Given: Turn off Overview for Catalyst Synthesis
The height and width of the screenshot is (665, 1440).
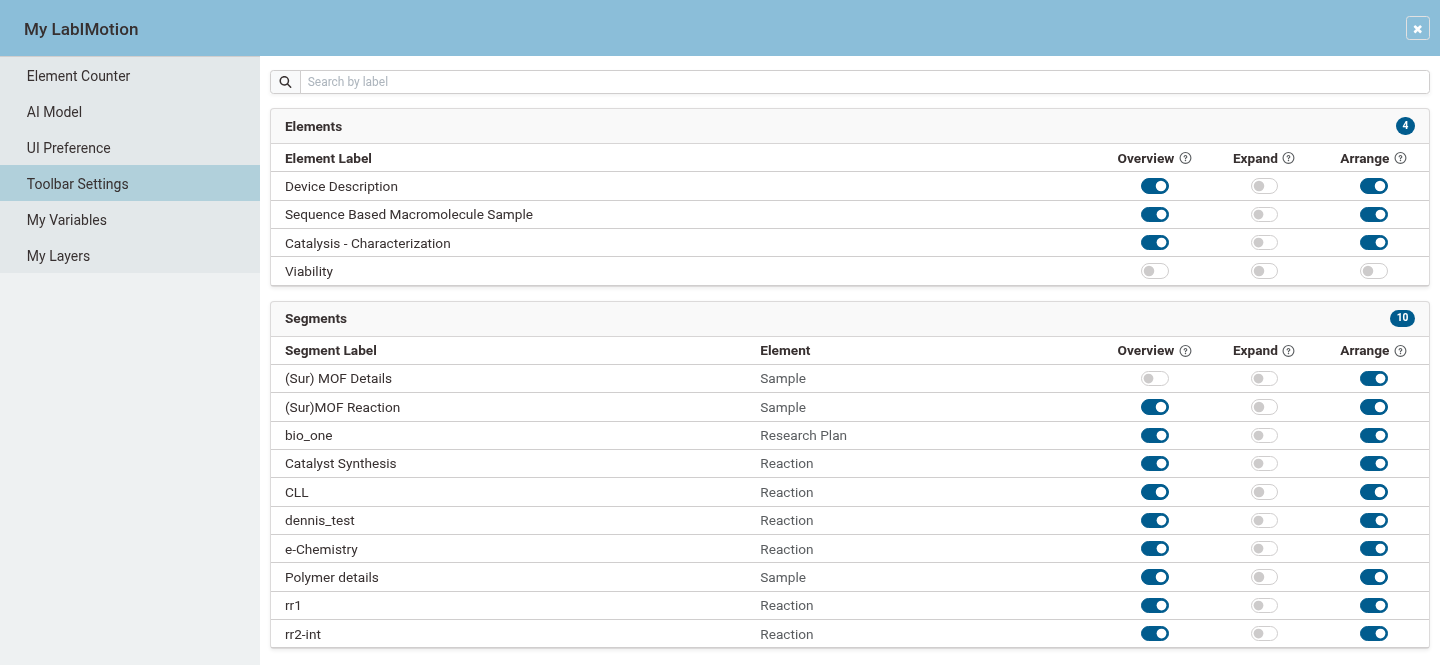Looking at the screenshot, I should (1155, 463).
